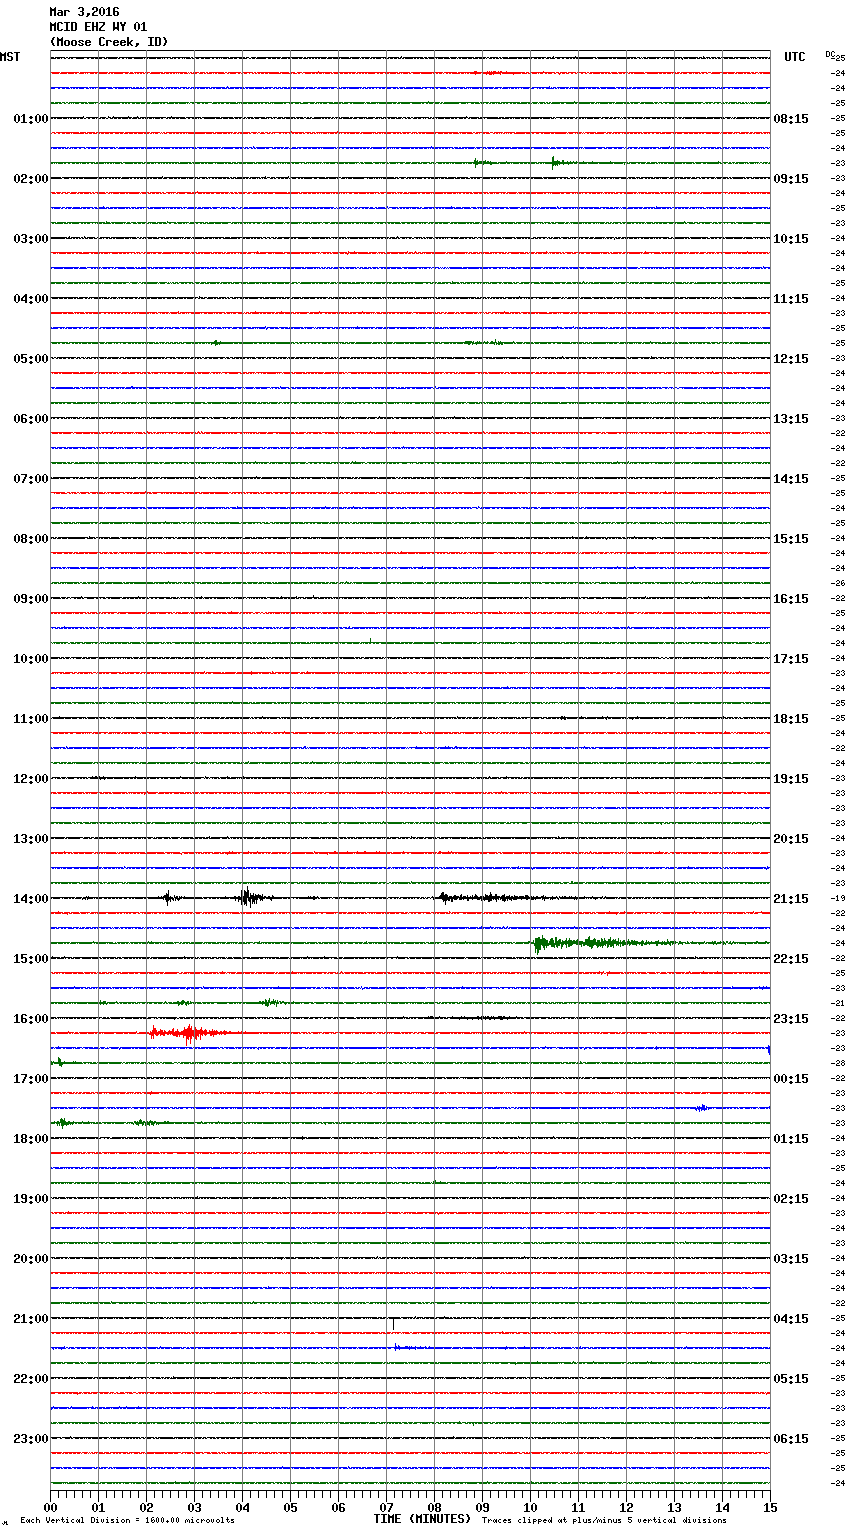The image size is (850, 1534).
Task: Click the '04:00' MST time label
Action: click(x=31, y=299)
